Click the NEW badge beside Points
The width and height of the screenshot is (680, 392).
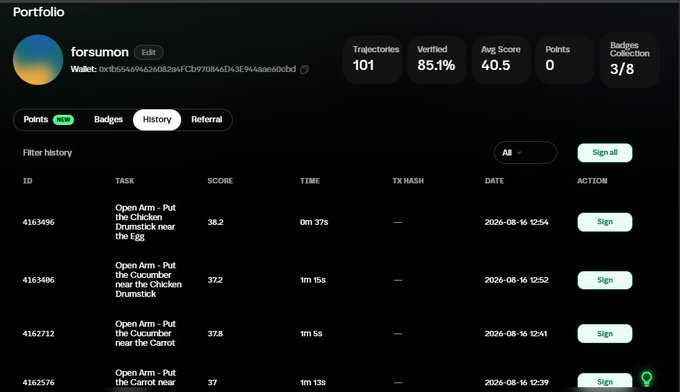(x=63, y=120)
